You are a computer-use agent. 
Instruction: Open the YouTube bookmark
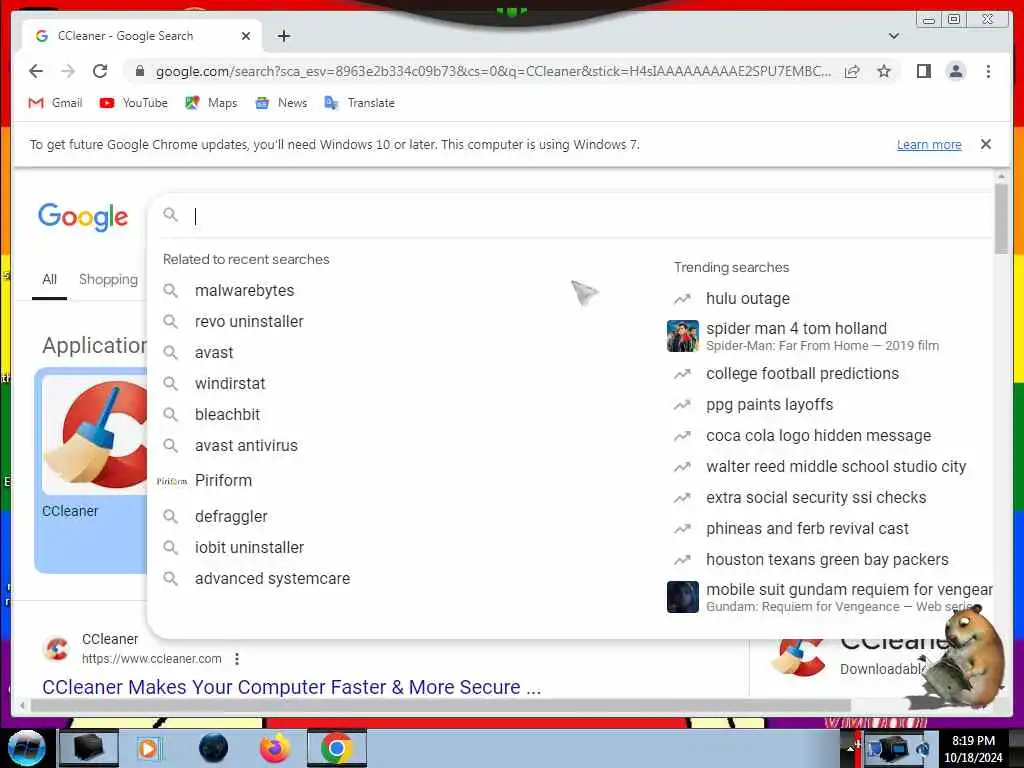point(134,103)
